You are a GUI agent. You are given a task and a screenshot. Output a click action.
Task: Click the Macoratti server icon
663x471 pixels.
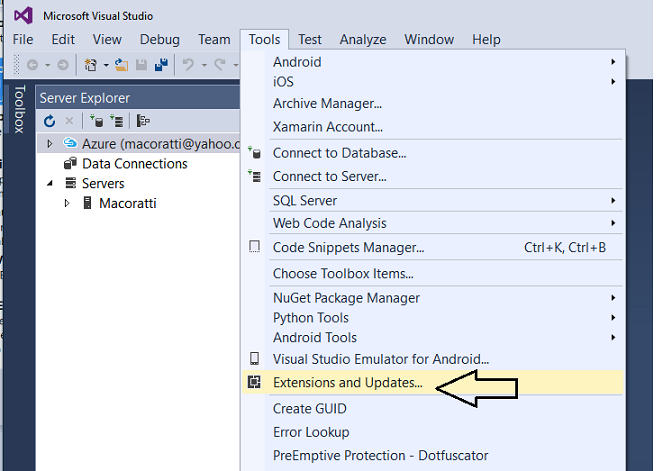click(88, 203)
